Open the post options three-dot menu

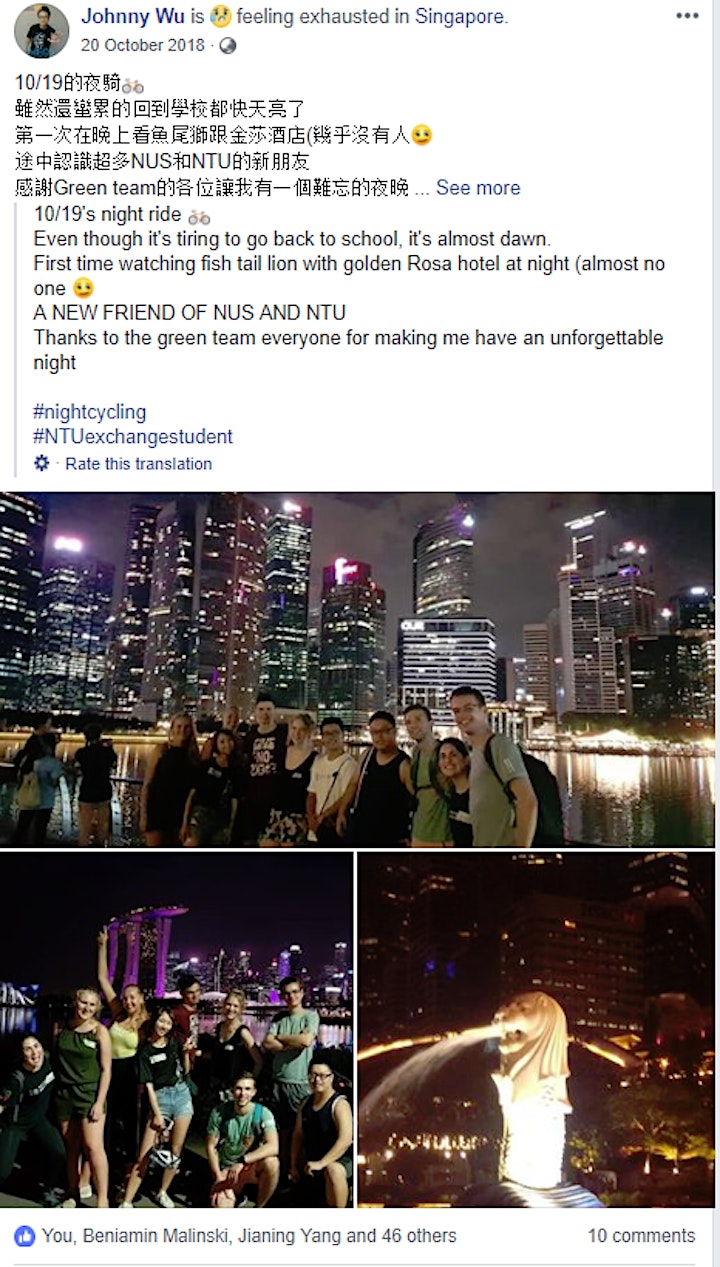(687, 16)
